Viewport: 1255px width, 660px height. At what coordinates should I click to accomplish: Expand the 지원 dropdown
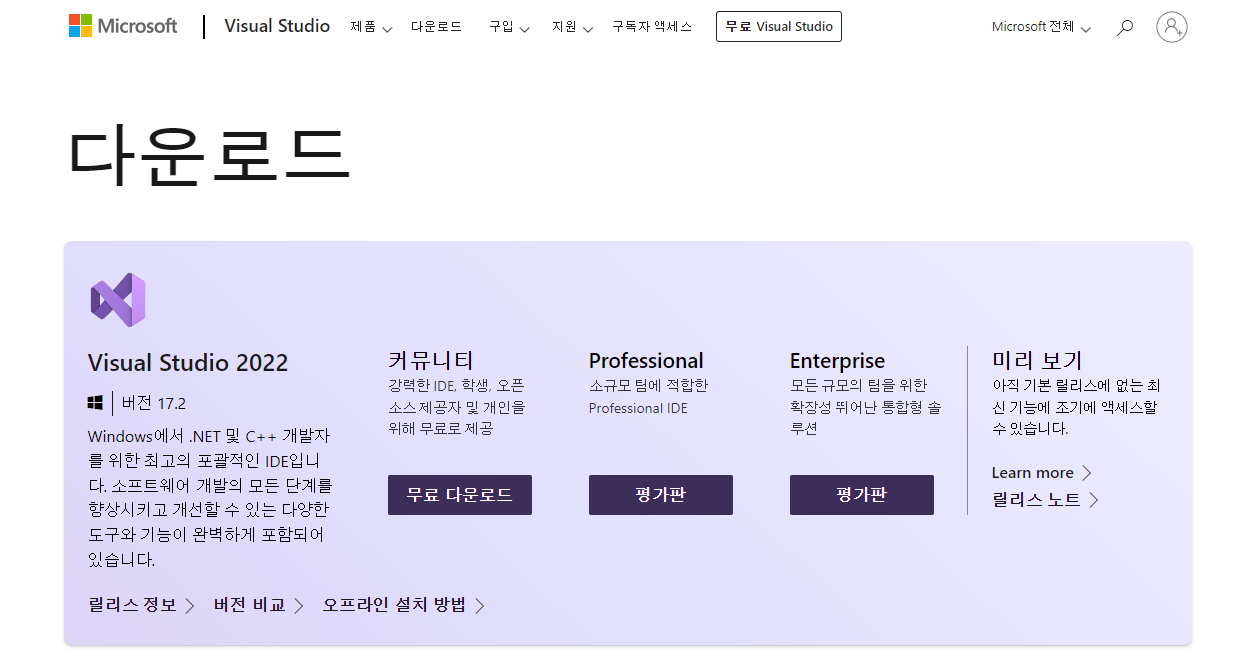[x=572, y=27]
